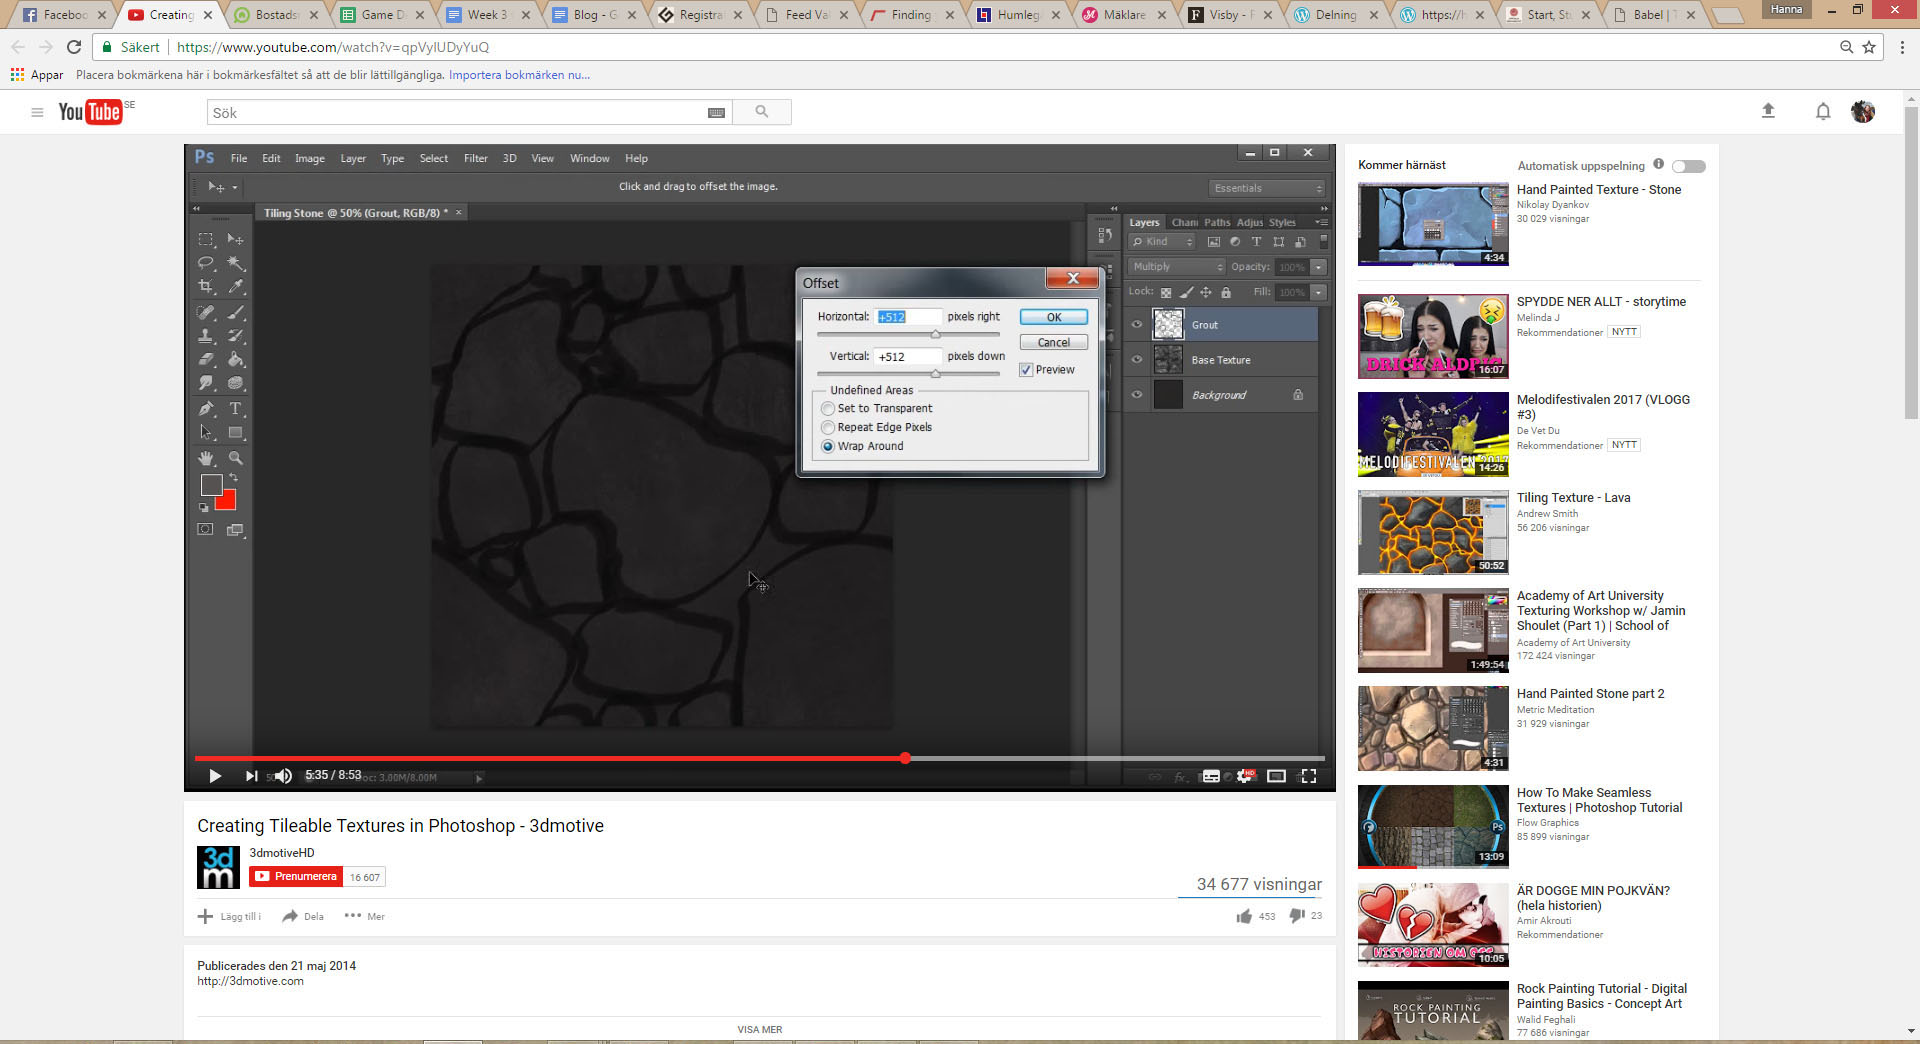The width and height of the screenshot is (1920, 1044).
Task: Switch to the Paths tab
Action: click(1216, 222)
